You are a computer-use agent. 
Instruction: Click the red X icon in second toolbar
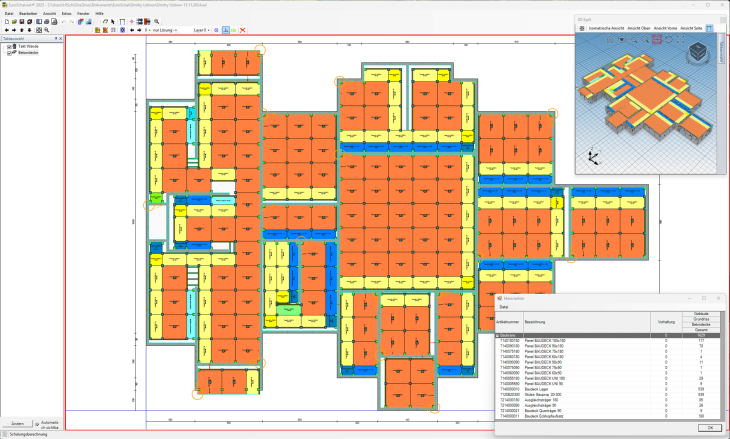[243, 30]
